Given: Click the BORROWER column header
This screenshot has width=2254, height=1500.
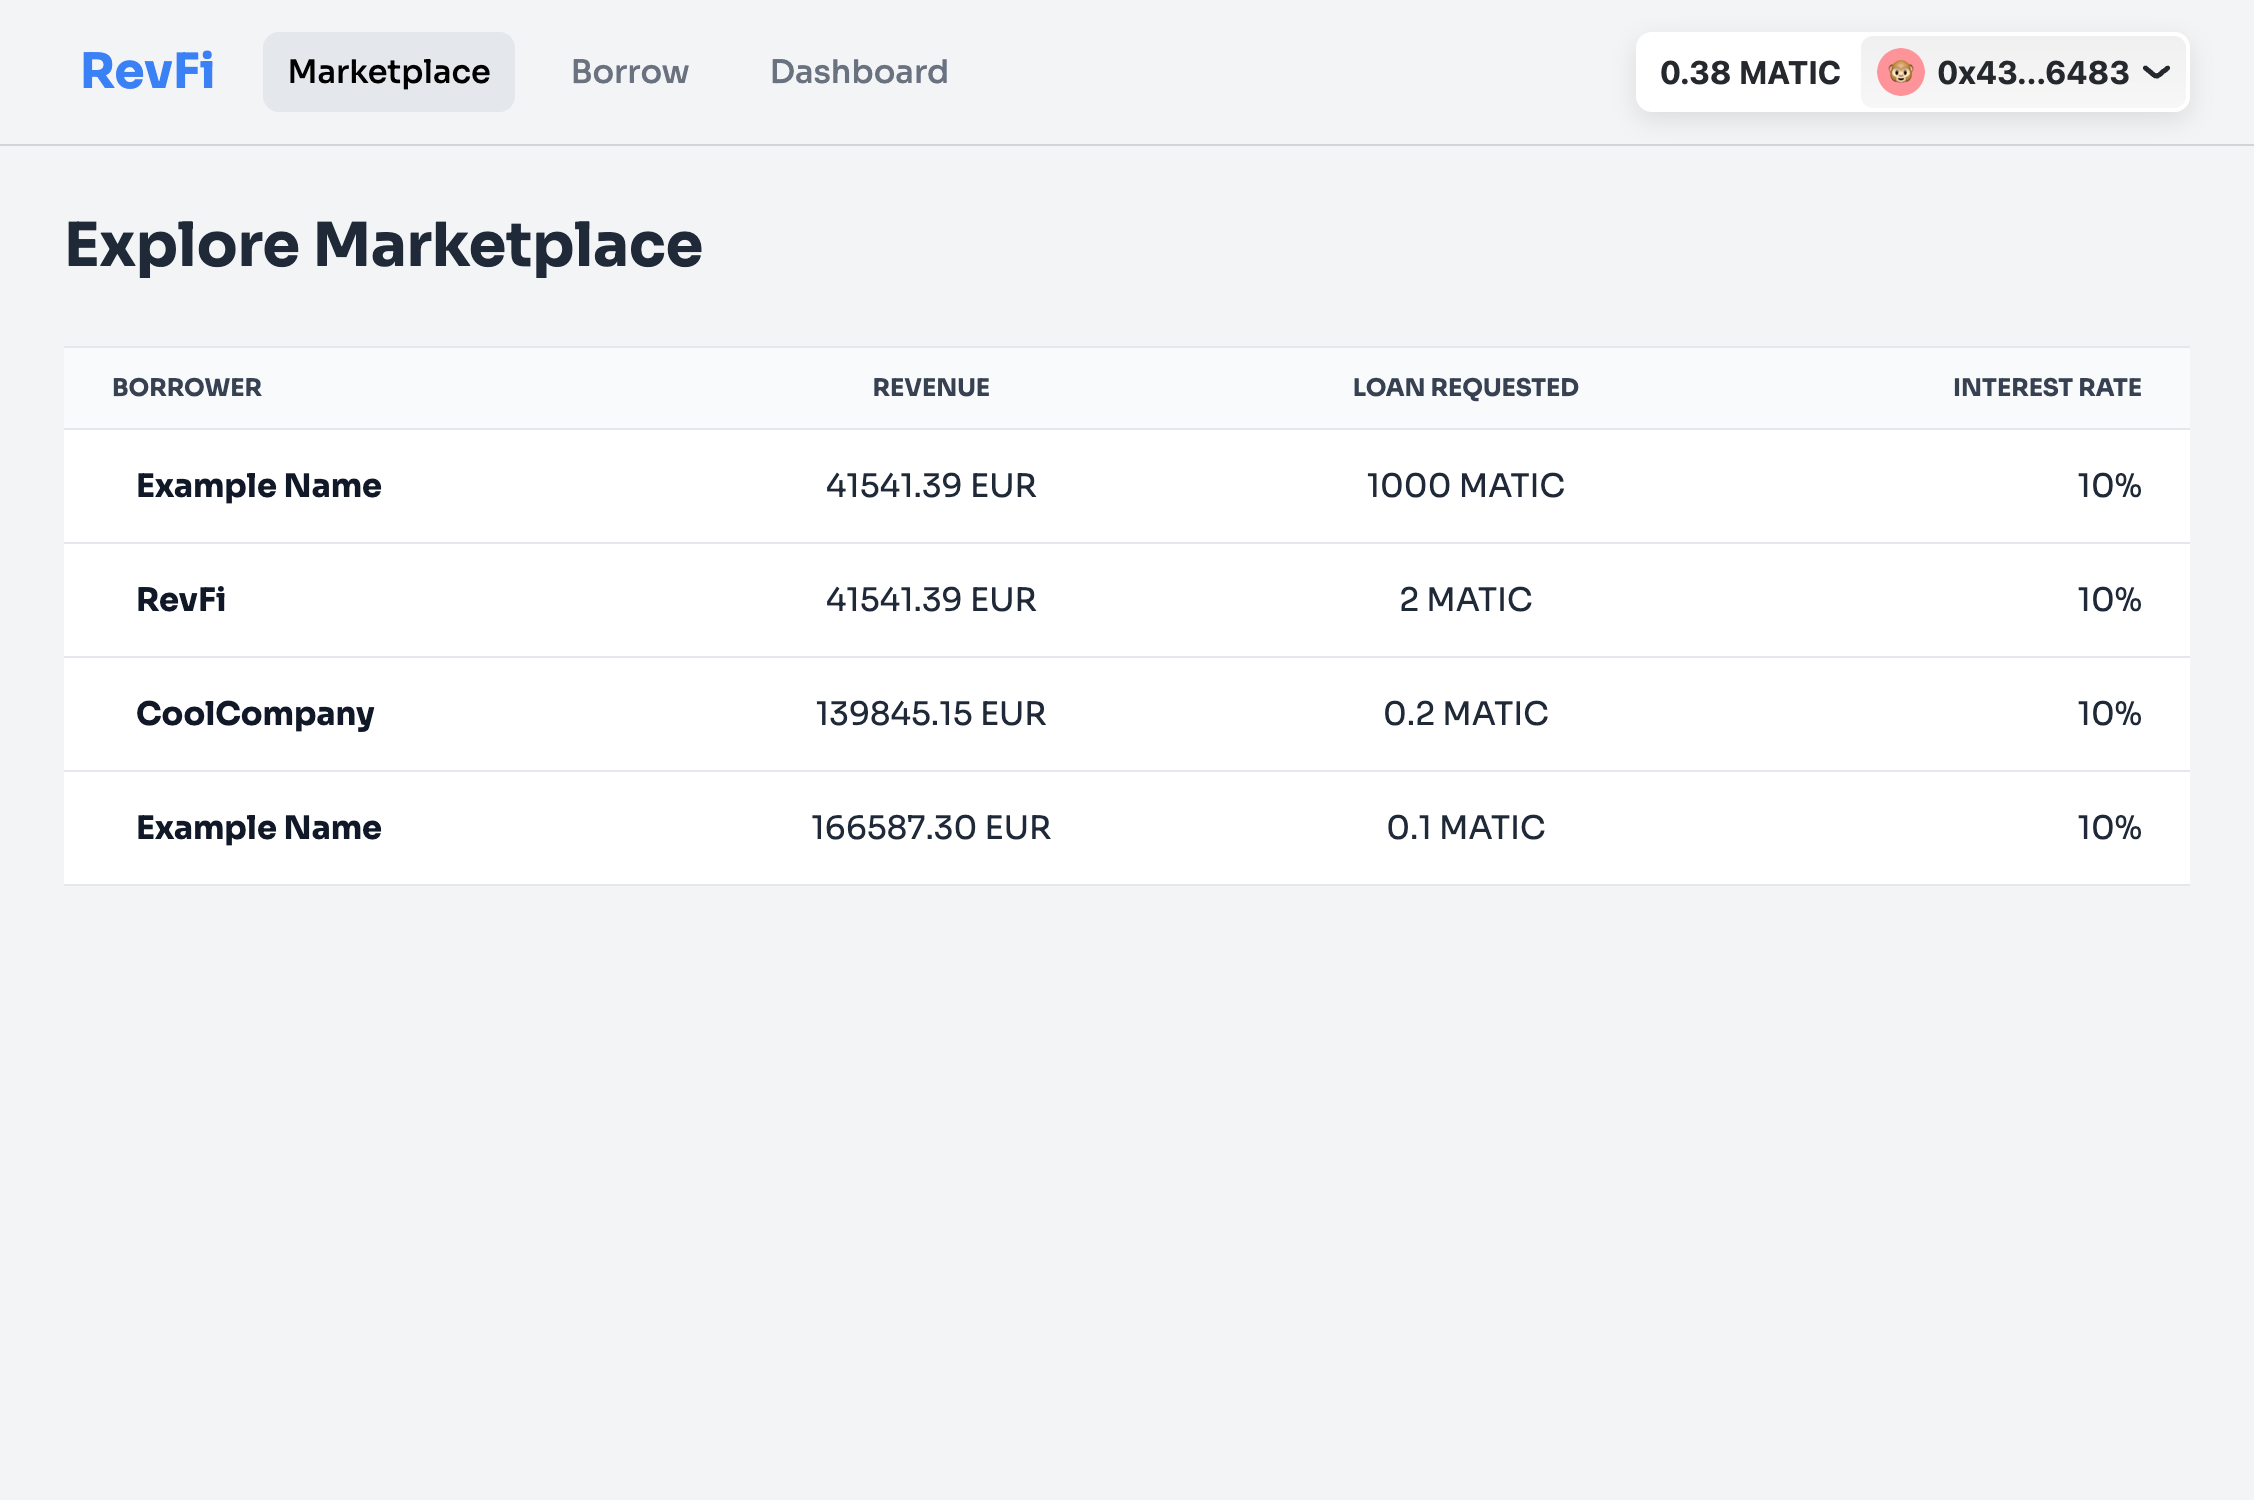Looking at the screenshot, I should click(x=187, y=388).
